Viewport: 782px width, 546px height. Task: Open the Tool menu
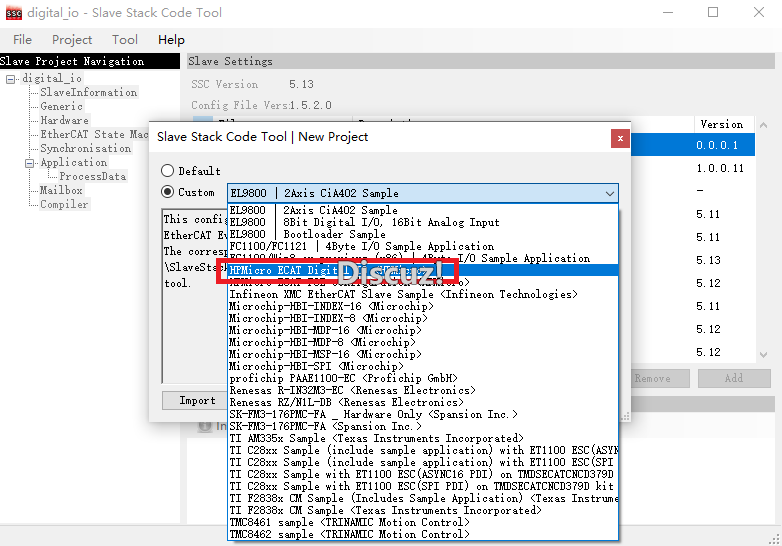coord(125,39)
